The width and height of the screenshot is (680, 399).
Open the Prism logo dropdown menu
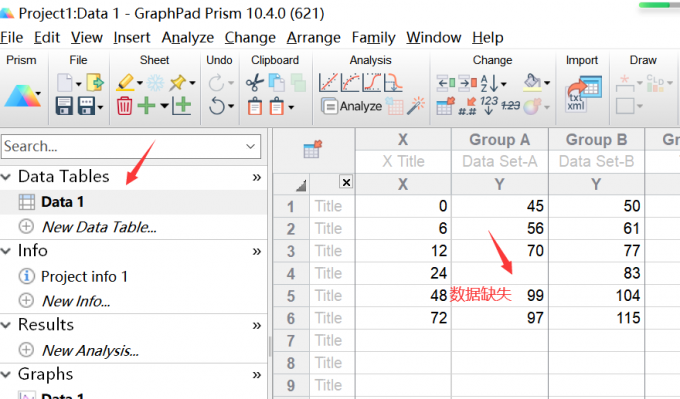pos(38,93)
